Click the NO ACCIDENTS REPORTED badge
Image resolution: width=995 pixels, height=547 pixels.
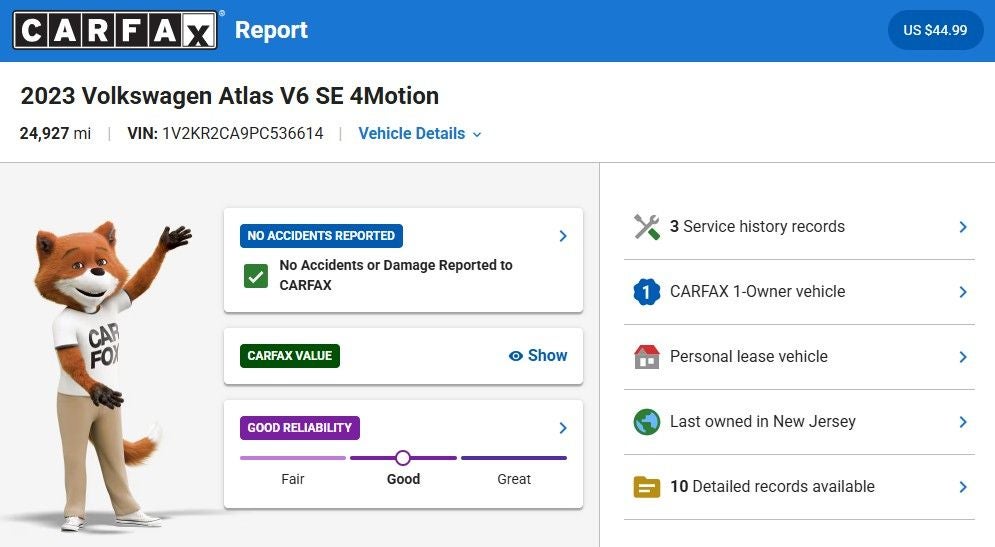[x=321, y=236]
